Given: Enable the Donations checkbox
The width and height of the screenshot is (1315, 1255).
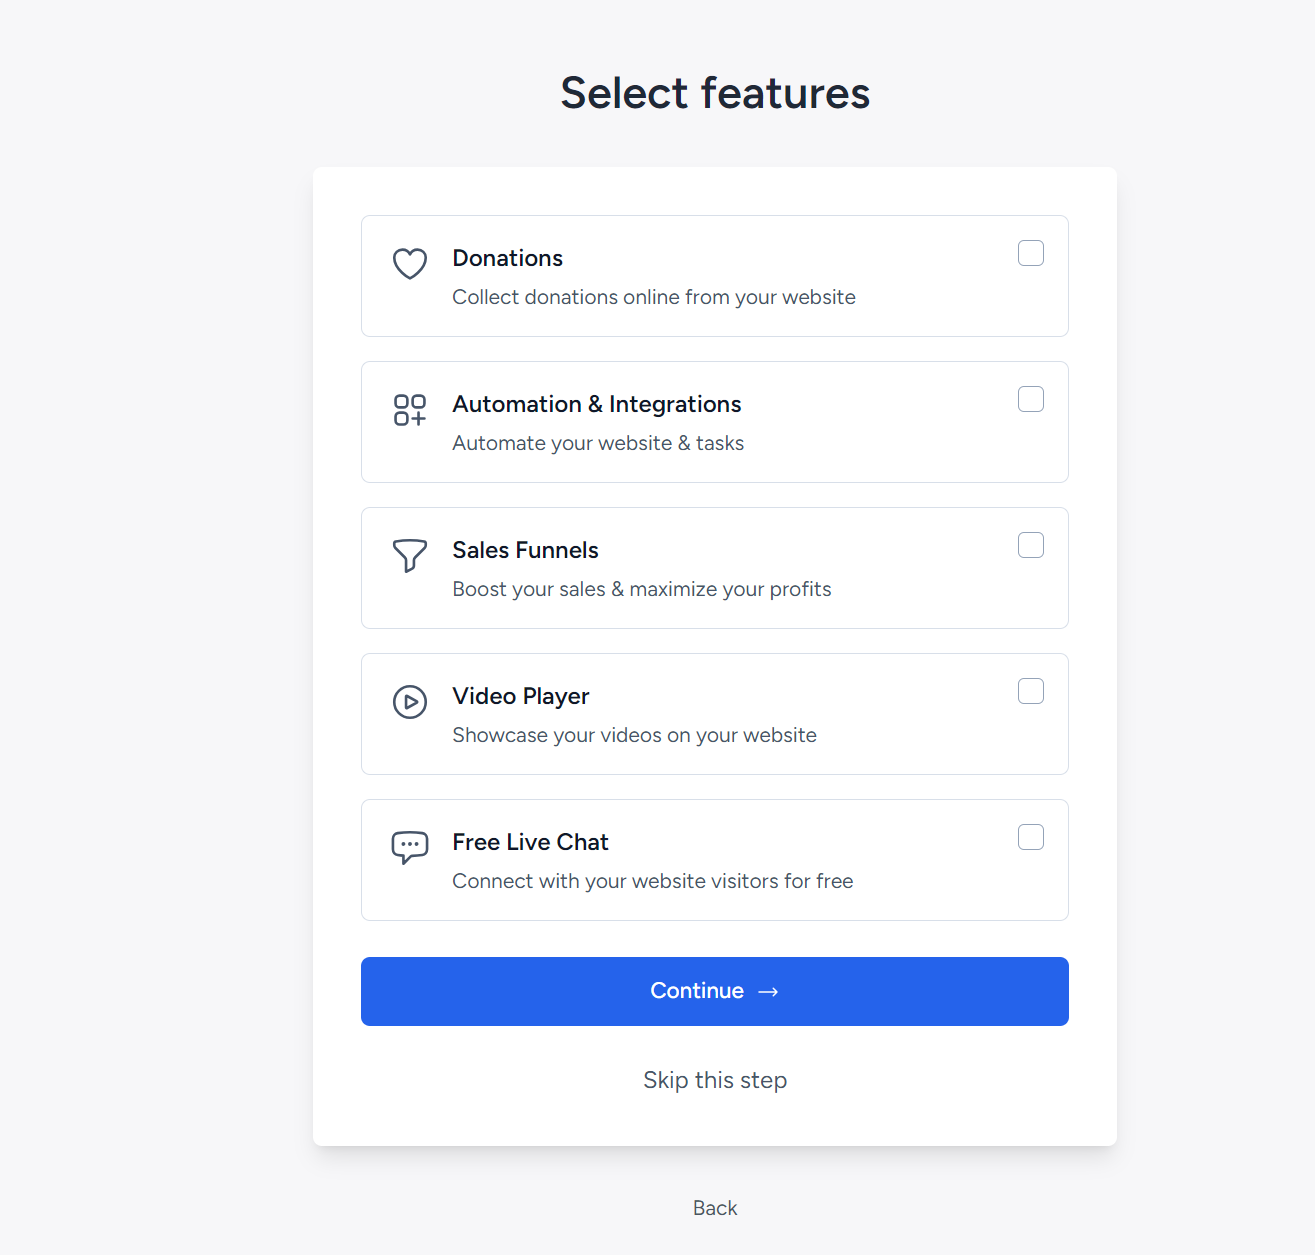Looking at the screenshot, I should click(1031, 254).
